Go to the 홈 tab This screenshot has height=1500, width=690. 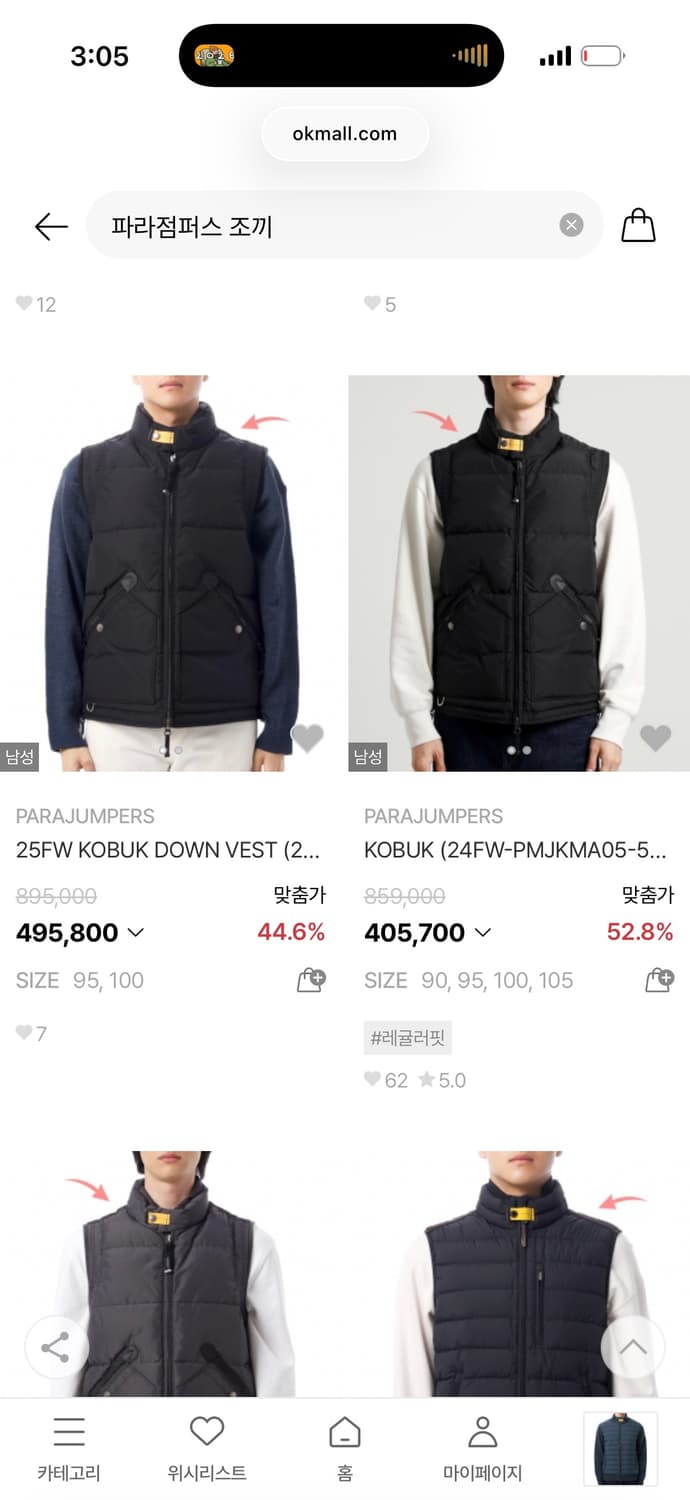click(345, 1449)
